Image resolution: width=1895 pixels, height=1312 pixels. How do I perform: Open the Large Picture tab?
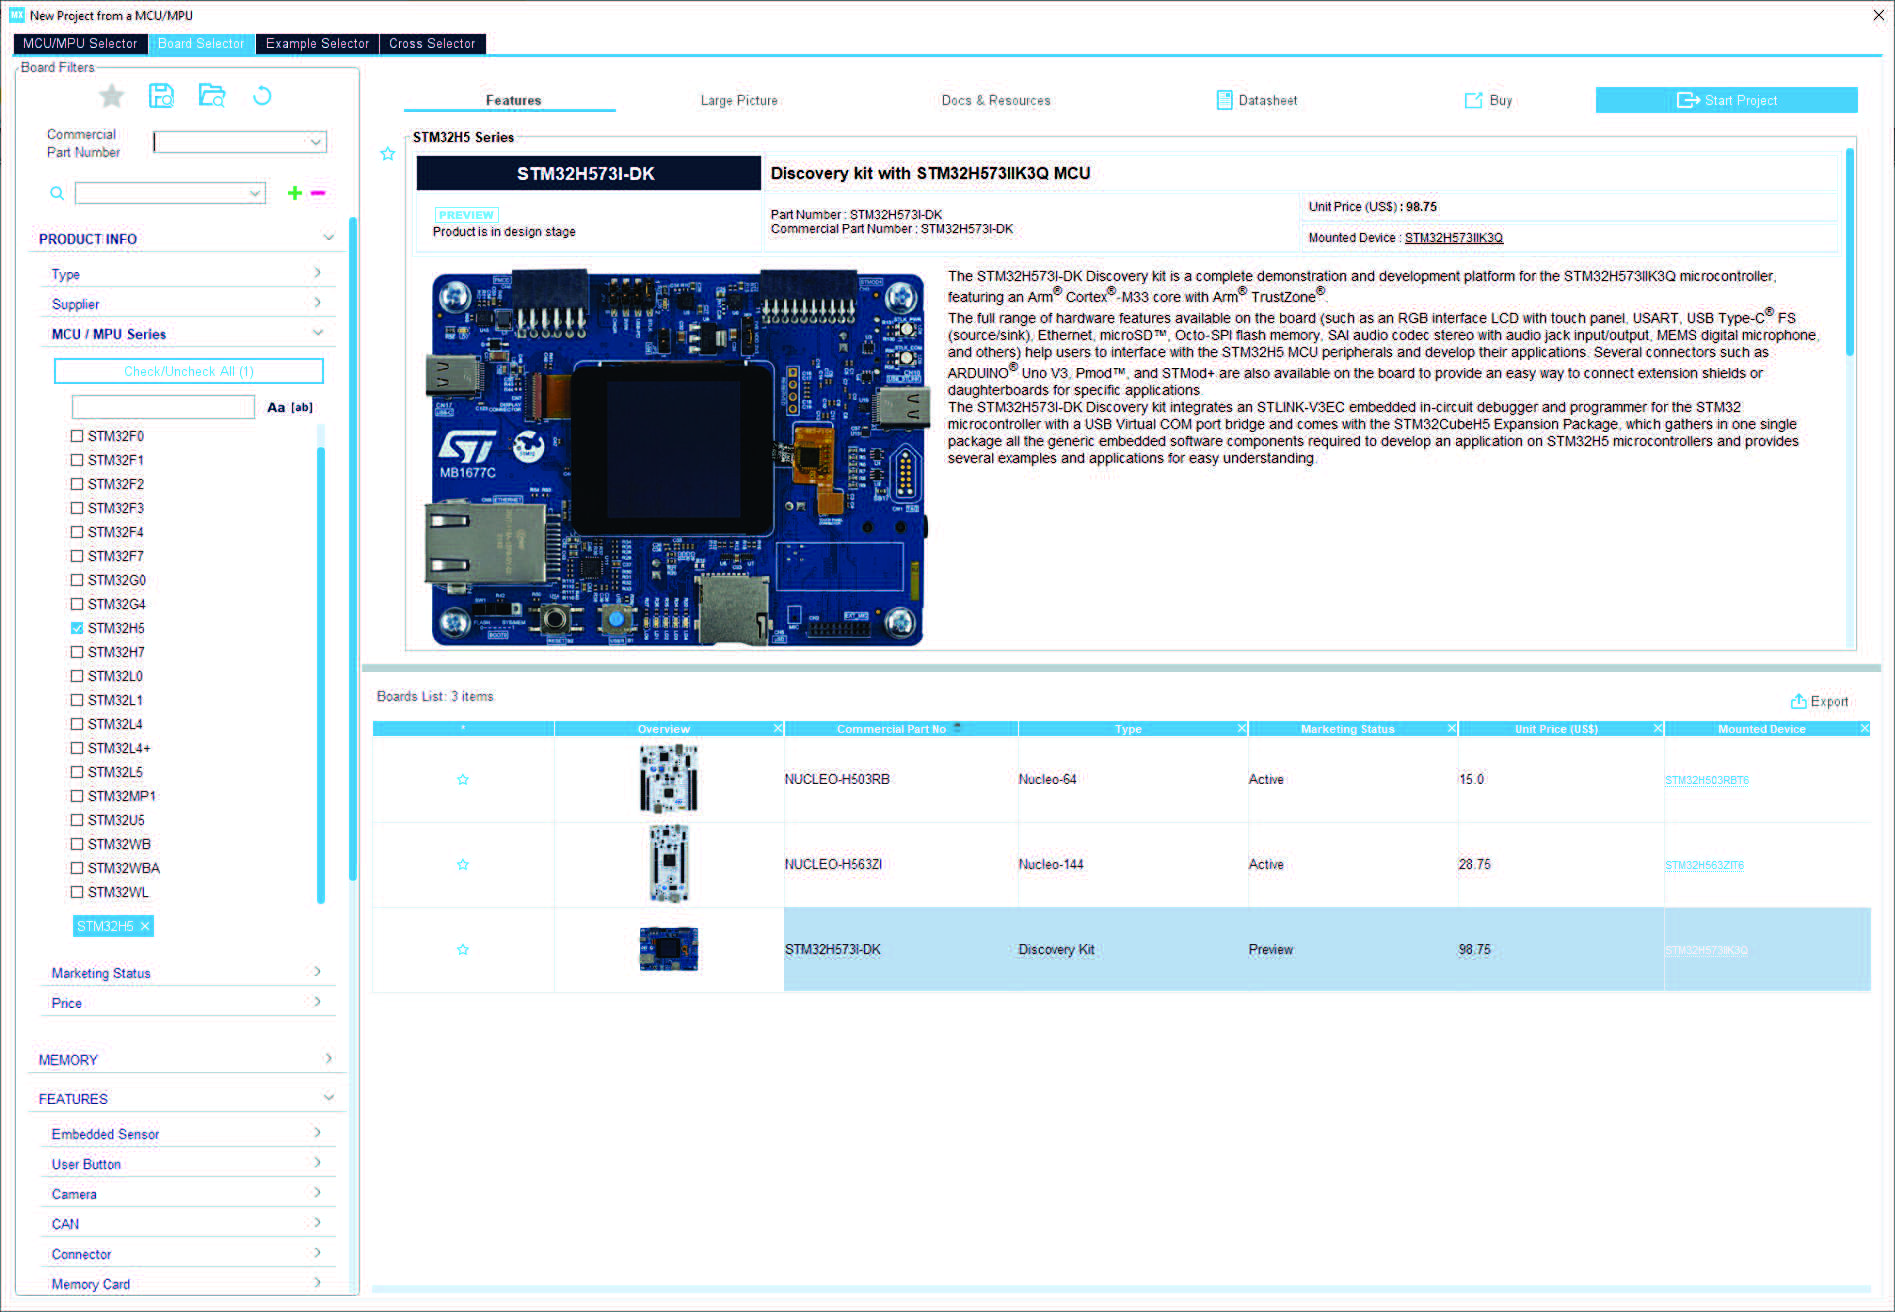click(739, 101)
